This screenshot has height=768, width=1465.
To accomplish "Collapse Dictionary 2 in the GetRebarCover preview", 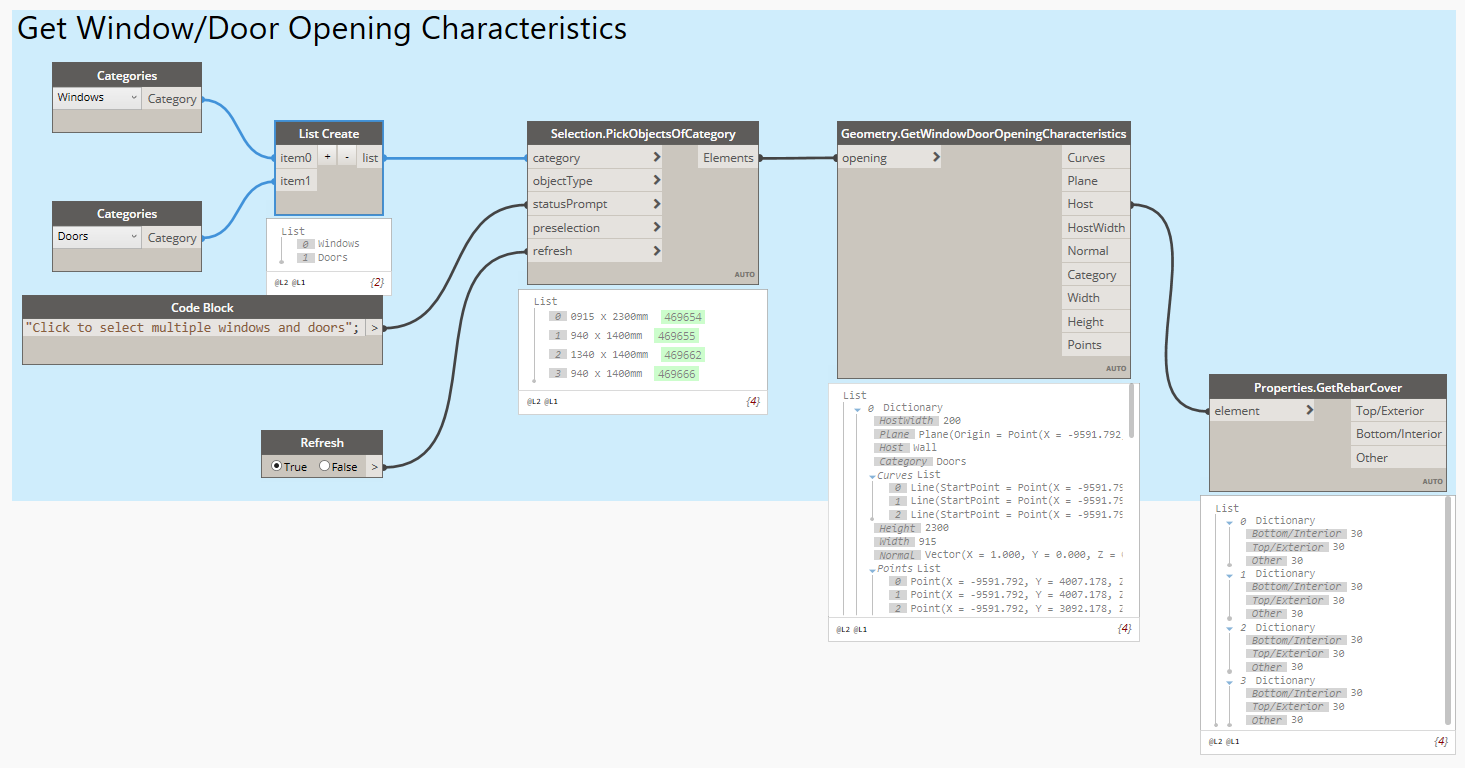I will point(1229,628).
